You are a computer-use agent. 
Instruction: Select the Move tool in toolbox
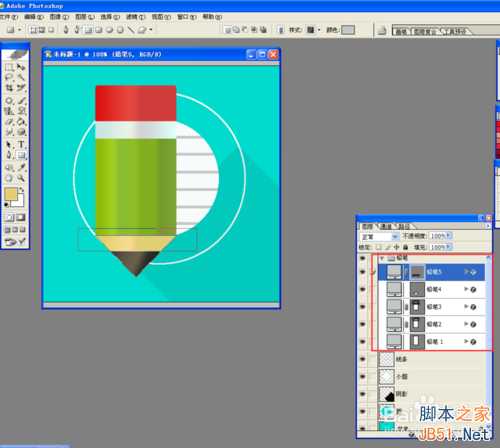coord(21,68)
